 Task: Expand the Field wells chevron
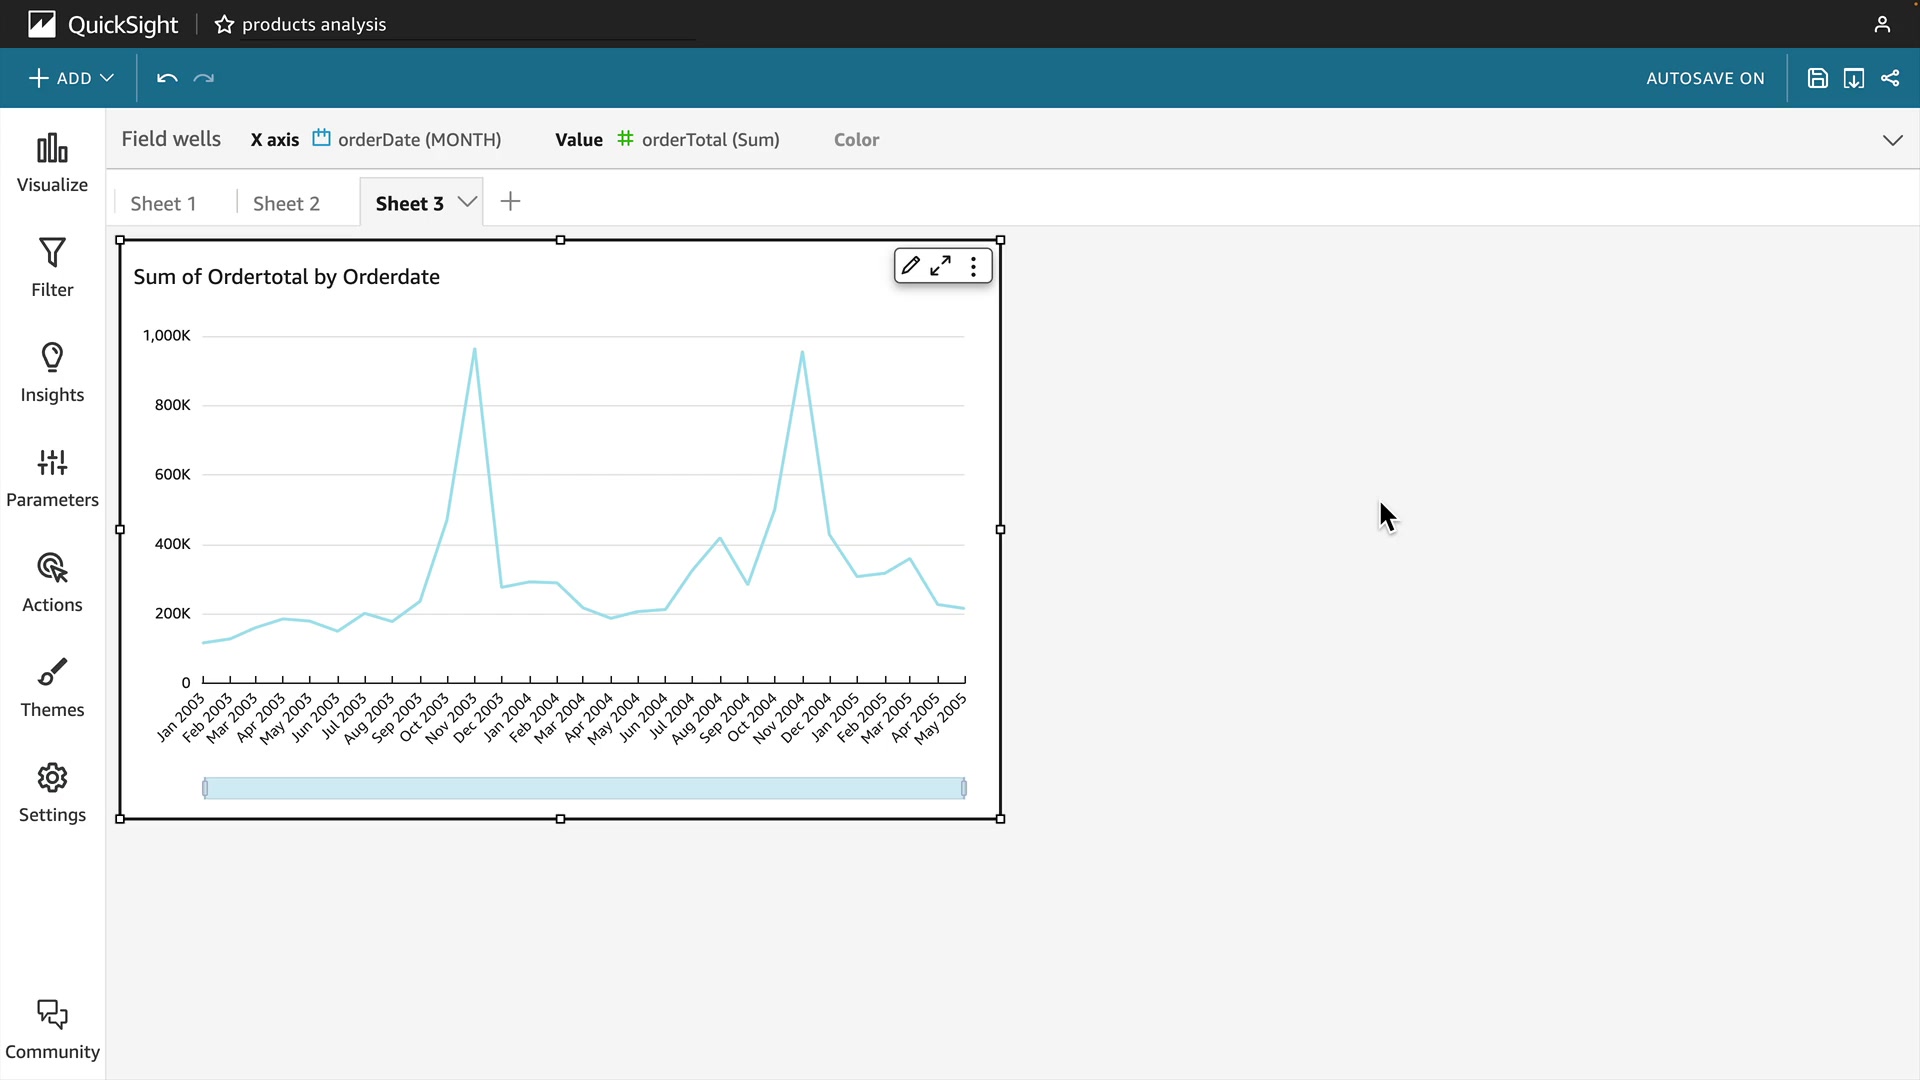click(1892, 140)
